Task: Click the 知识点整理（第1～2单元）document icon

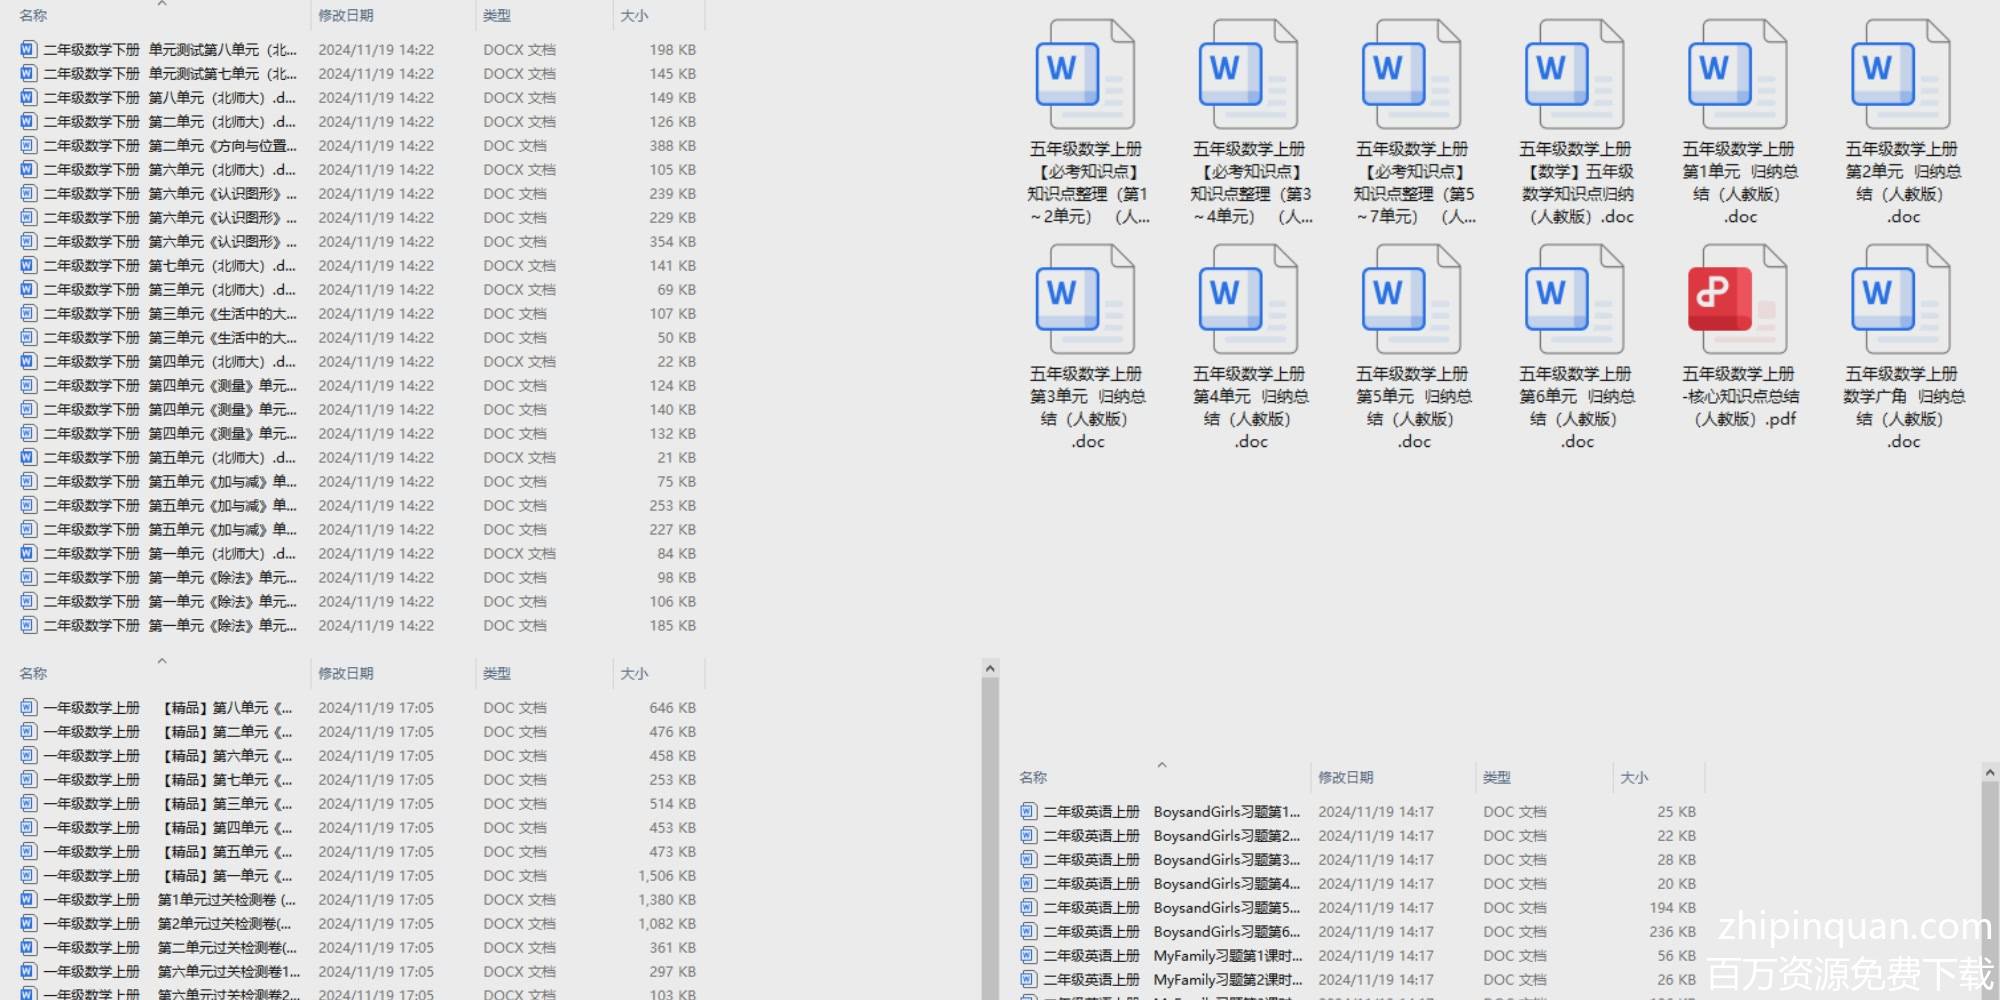Action: coord(1085,75)
